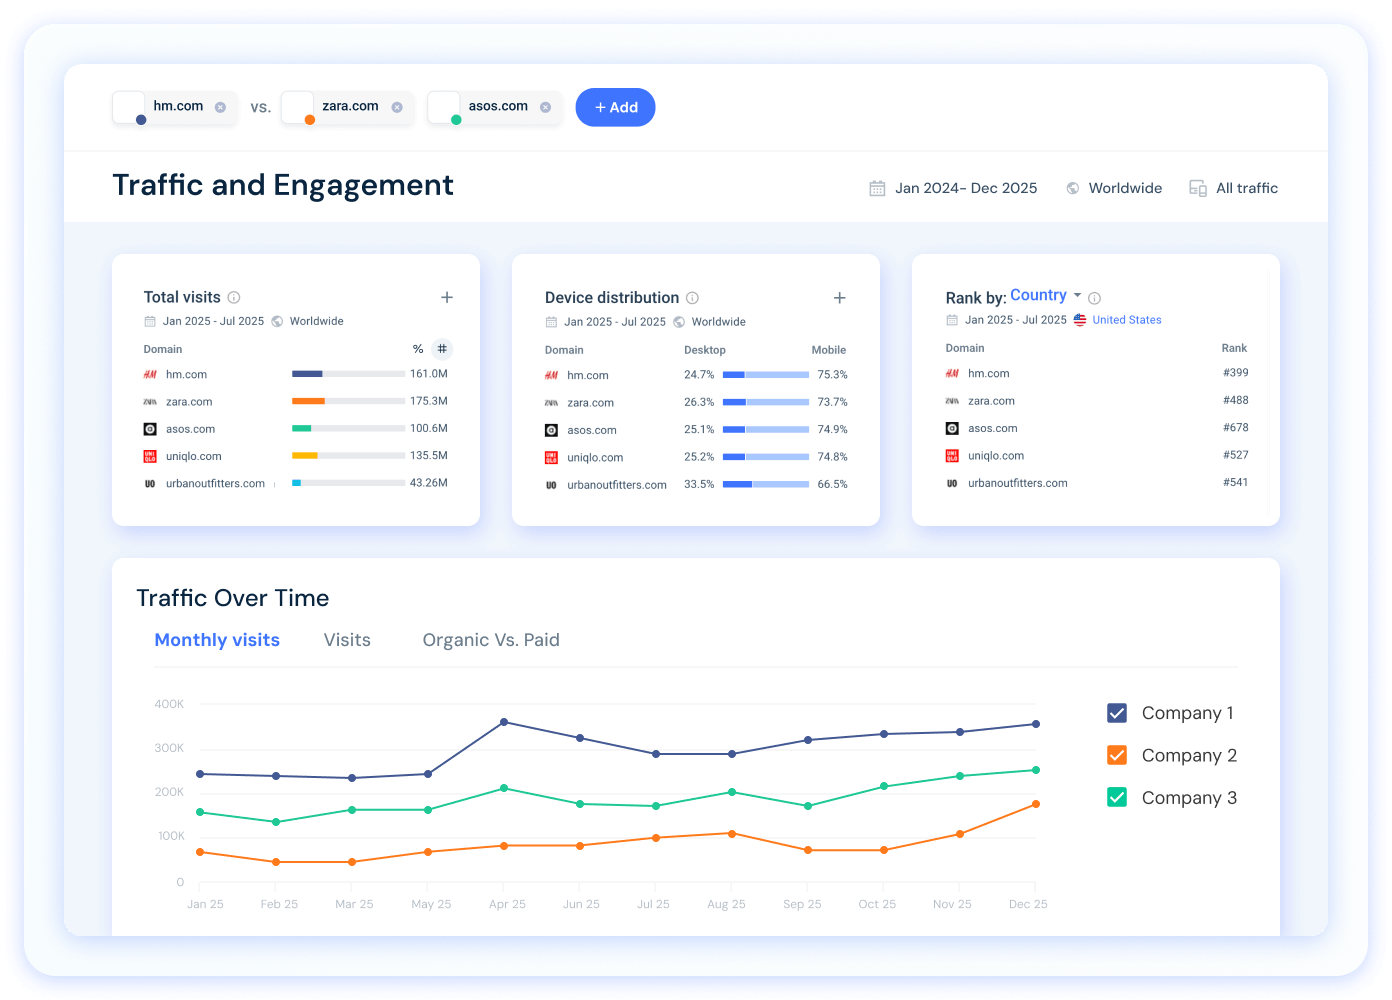This screenshot has width=1392, height=1000.
Task: Click the All traffic filter icon
Action: [1197, 187]
